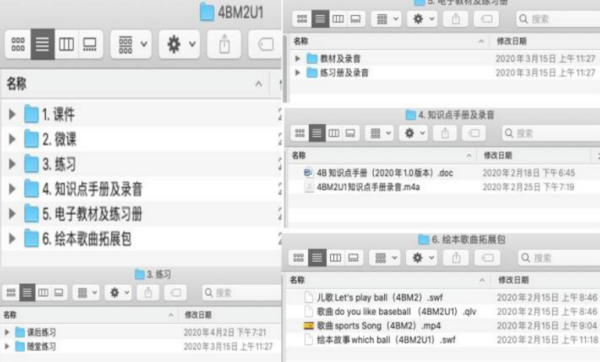This screenshot has width=600, height=362.
Task: Select 绘本故事 which ball .swf file
Action: coord(386,340)
